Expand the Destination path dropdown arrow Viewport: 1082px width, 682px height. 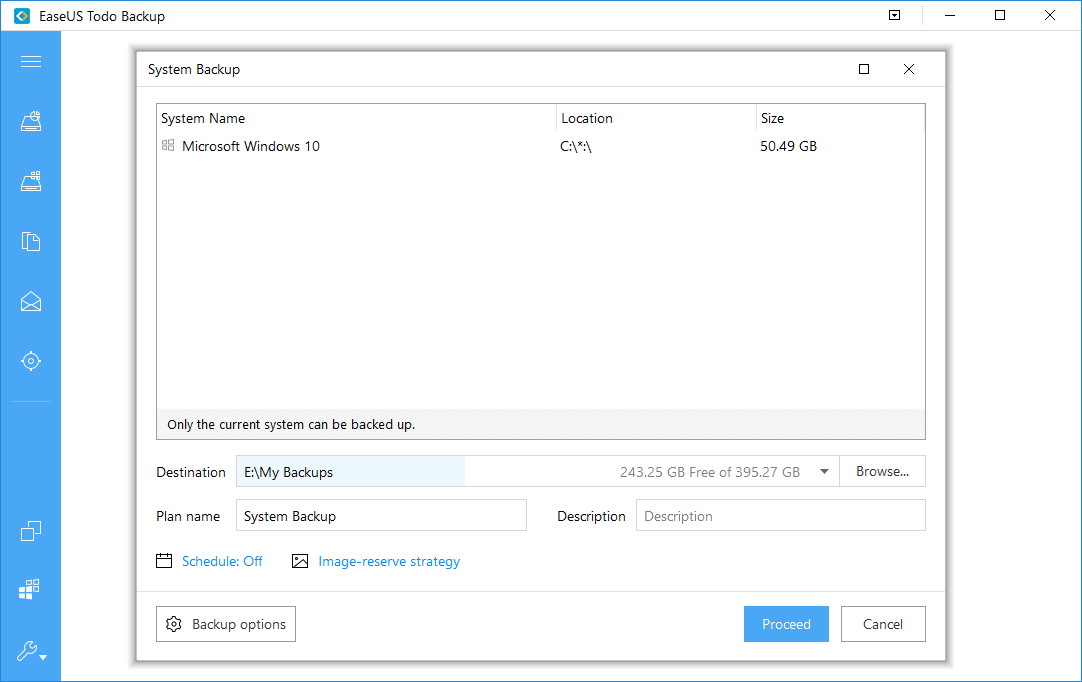824,472
